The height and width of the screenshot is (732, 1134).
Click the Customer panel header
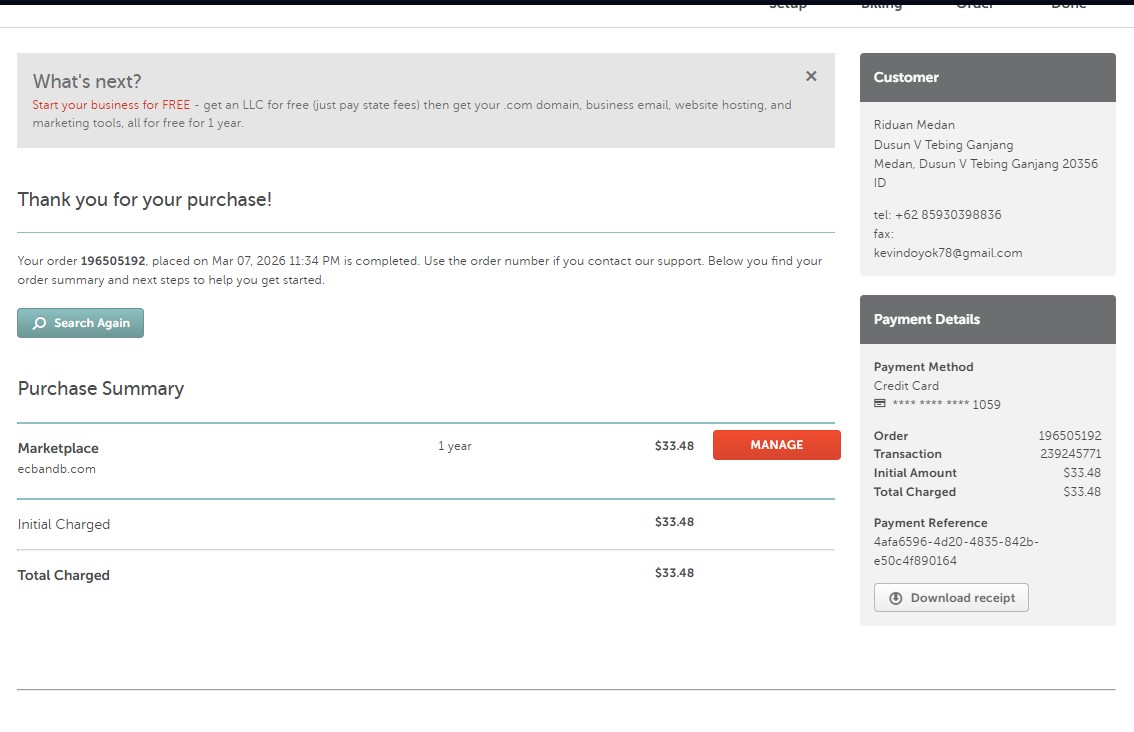point(987,77)
